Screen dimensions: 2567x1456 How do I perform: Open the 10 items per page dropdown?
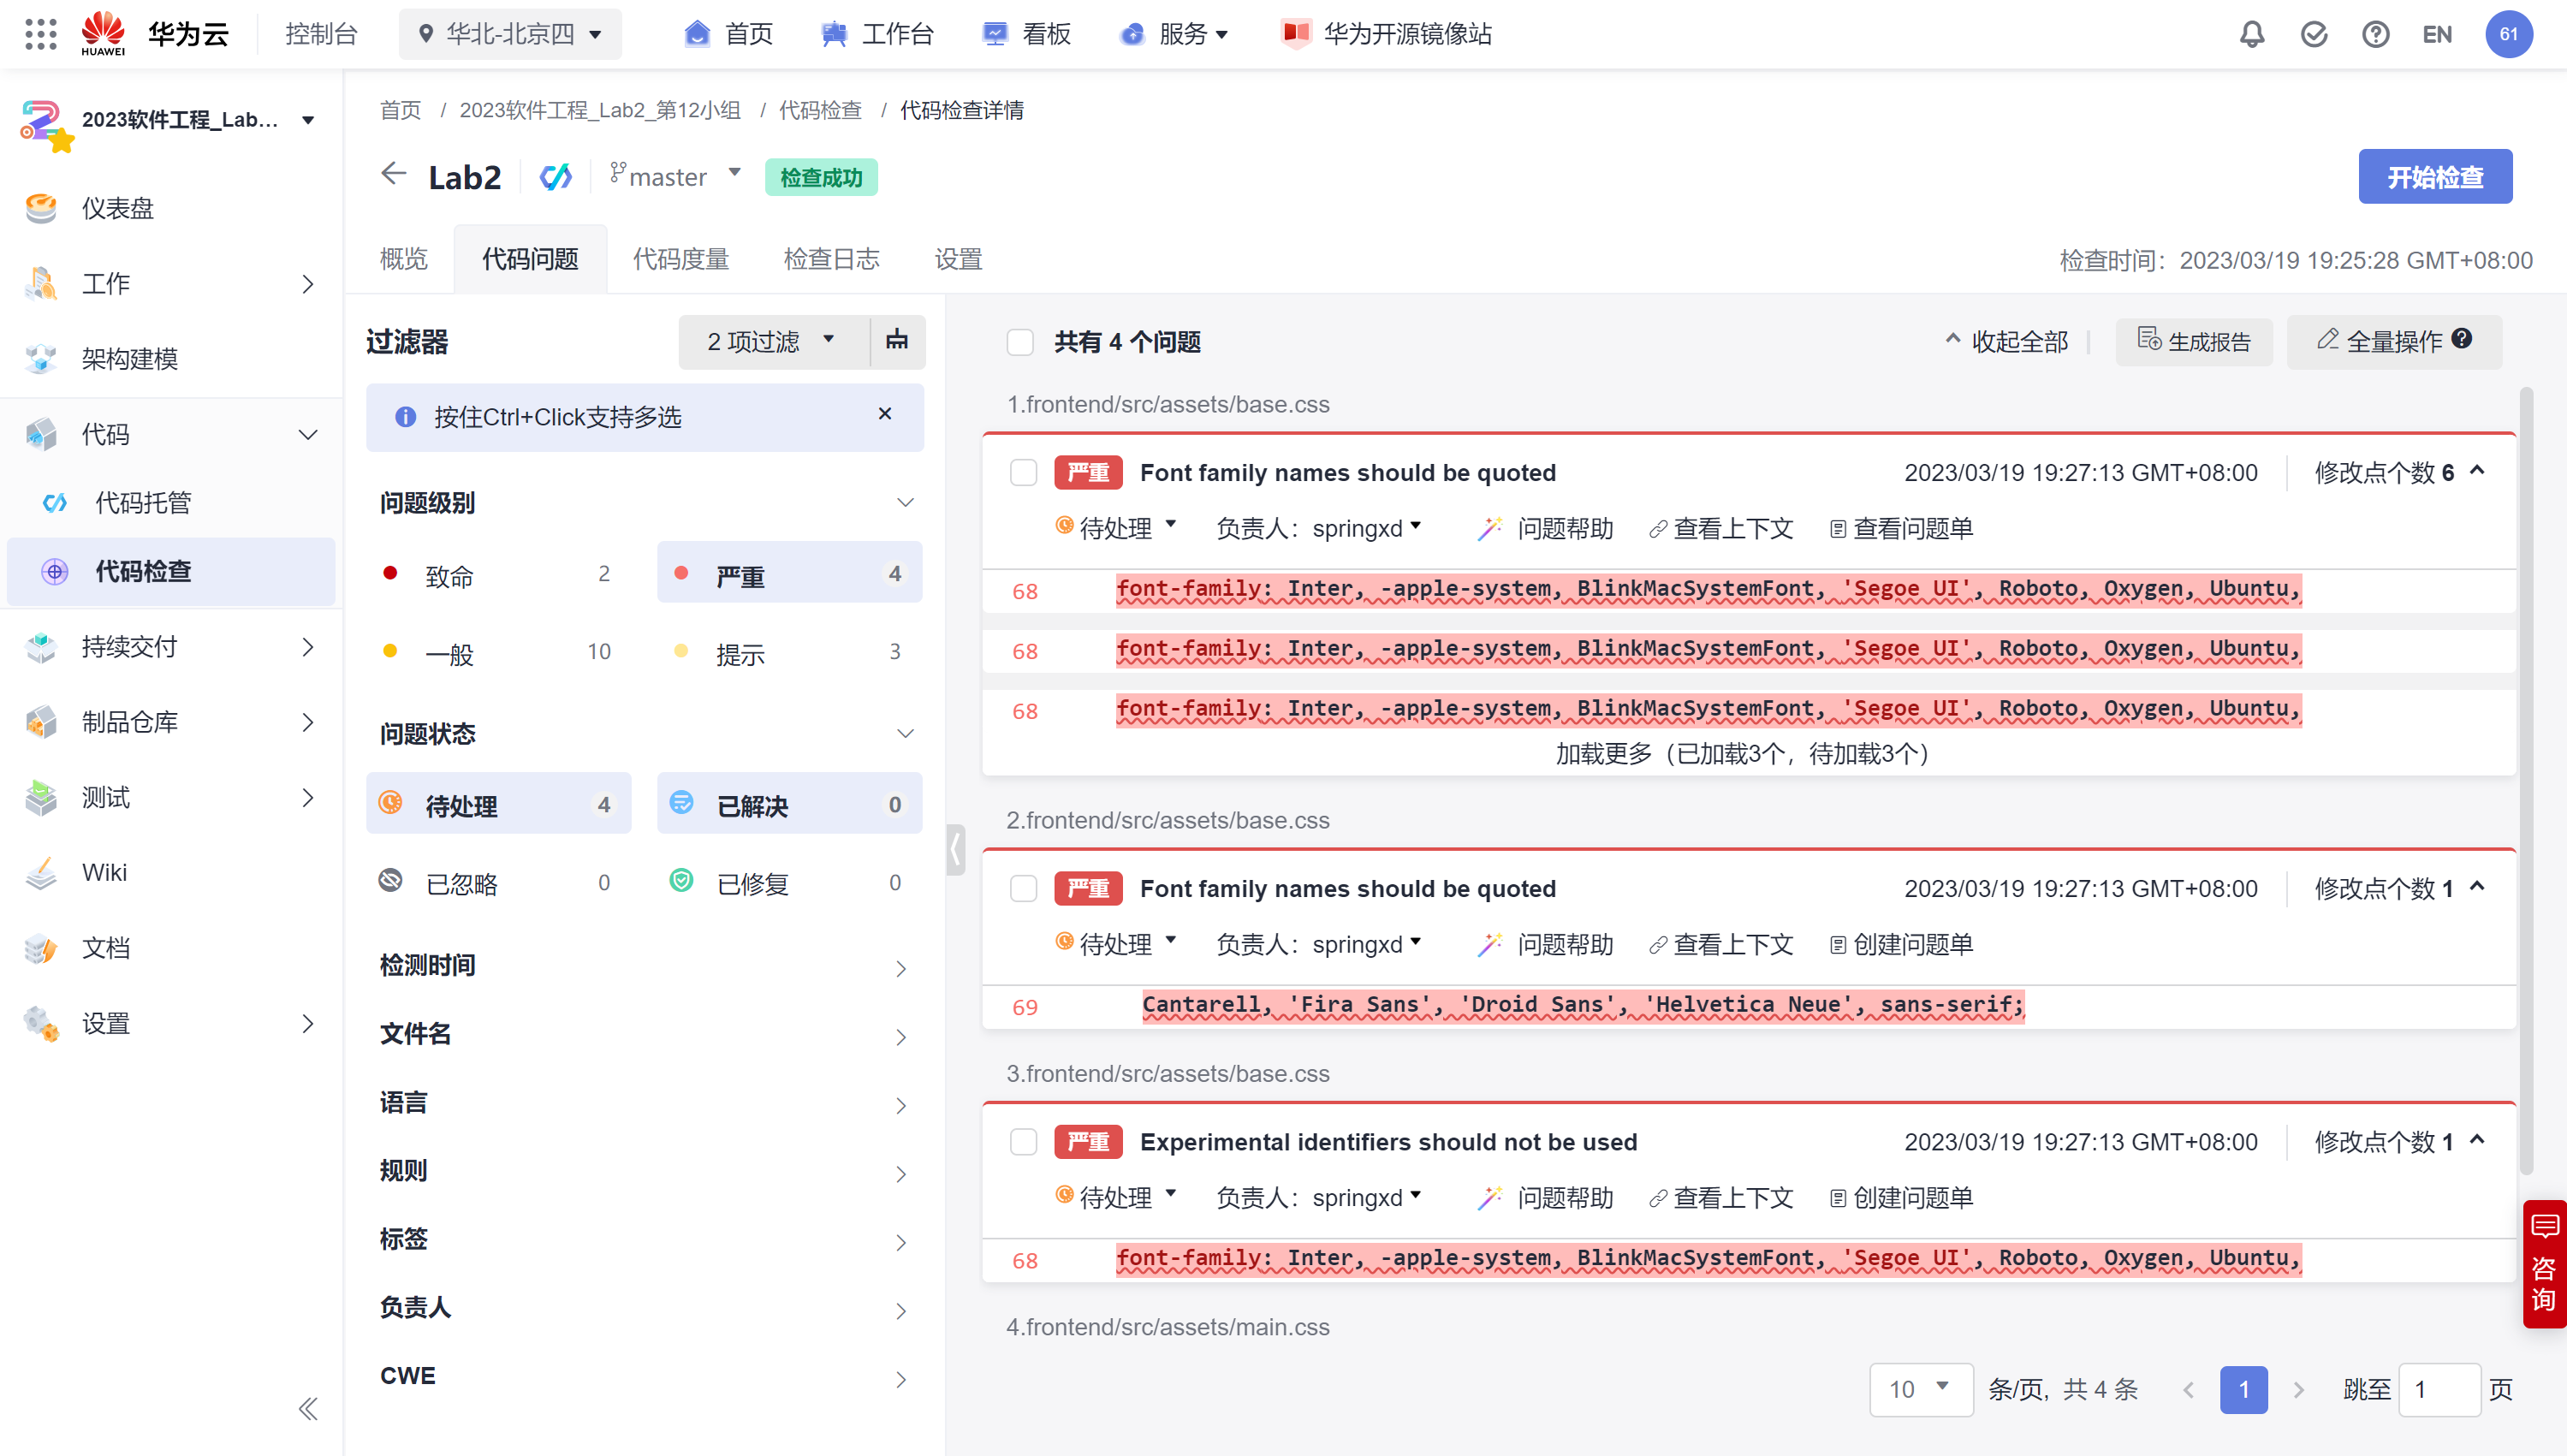[x=1920, y=1389]
